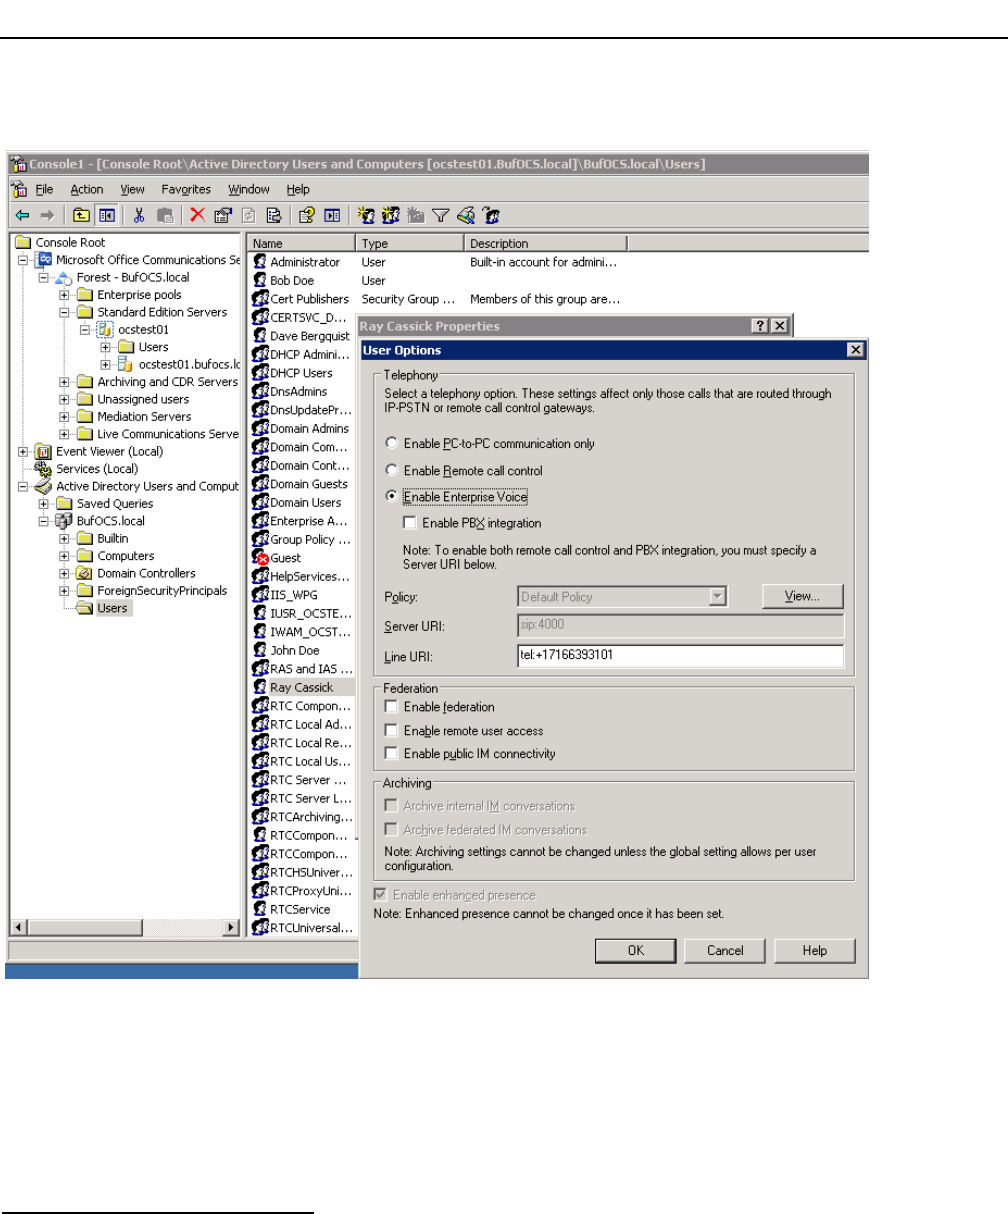Open the File menu
1008x1214 pixels.
[x=44, y=189]
